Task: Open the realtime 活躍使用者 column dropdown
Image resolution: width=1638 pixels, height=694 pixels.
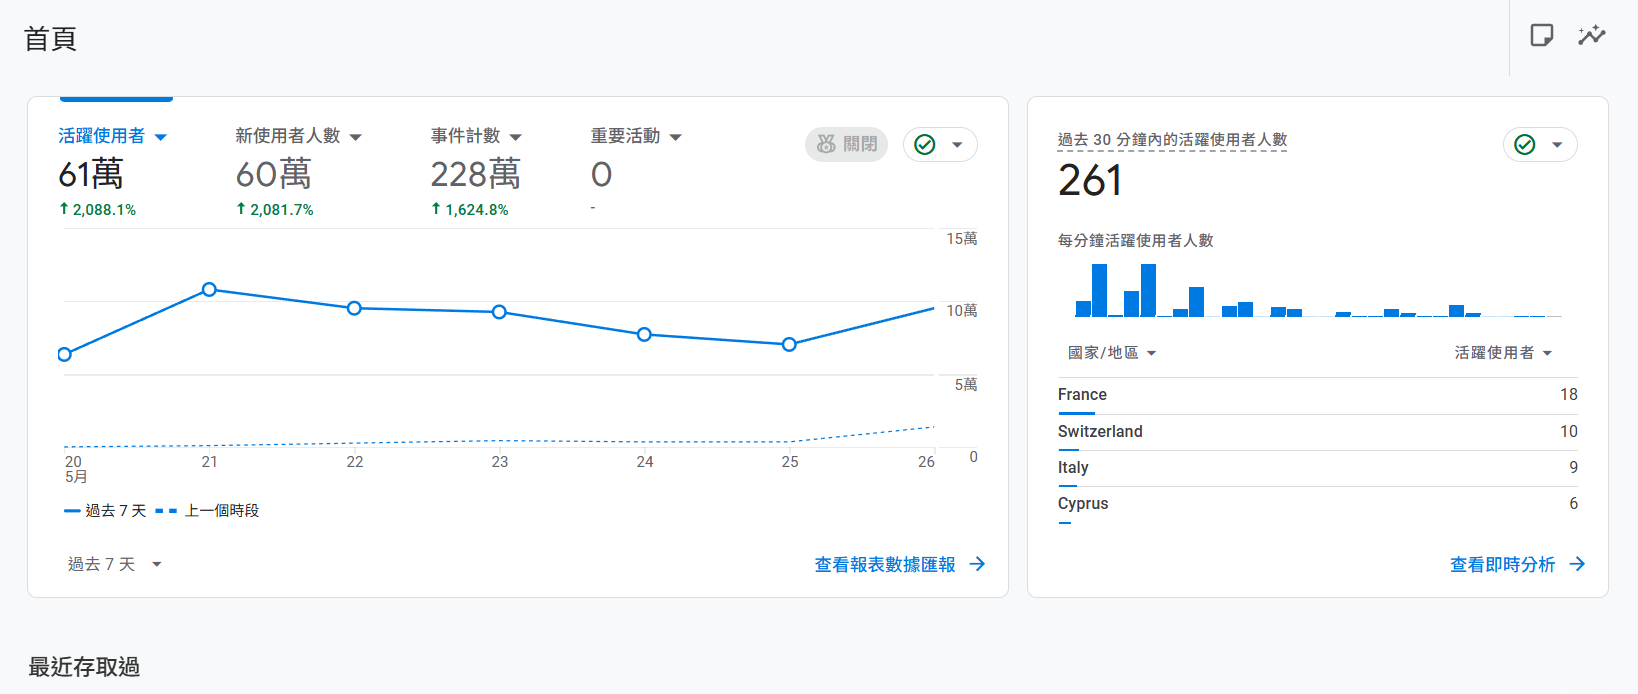Action: coord(1502,353)
